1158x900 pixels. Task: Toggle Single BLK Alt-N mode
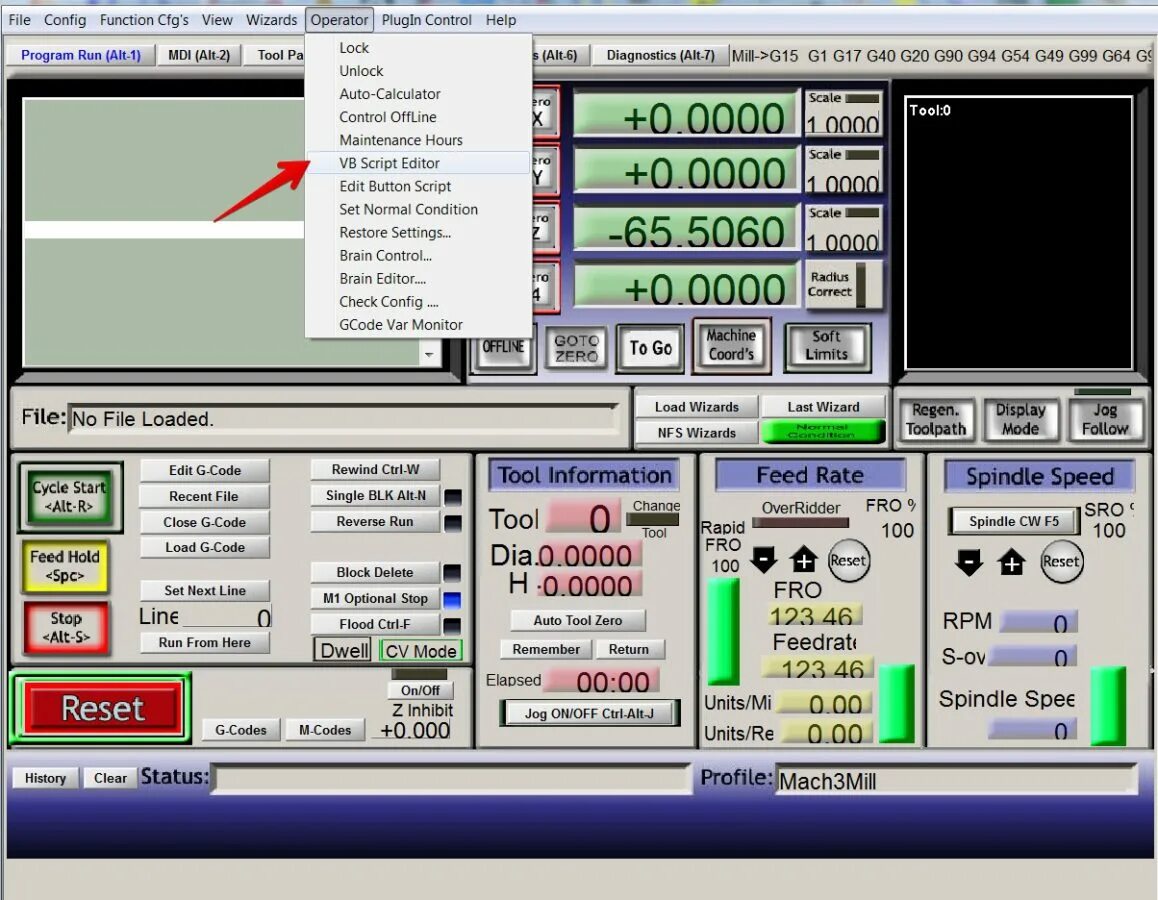pyautogui.click(x=375, y=495)
